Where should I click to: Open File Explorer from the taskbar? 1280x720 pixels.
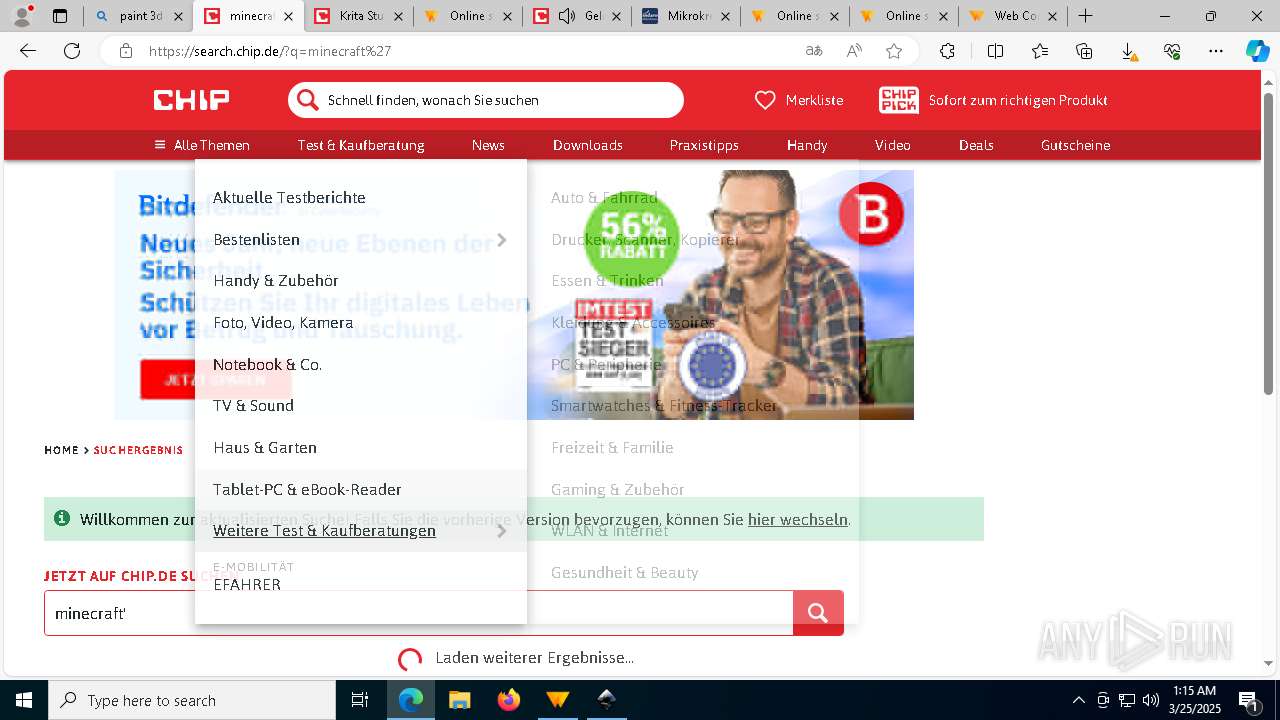click(x=459, y=700)
